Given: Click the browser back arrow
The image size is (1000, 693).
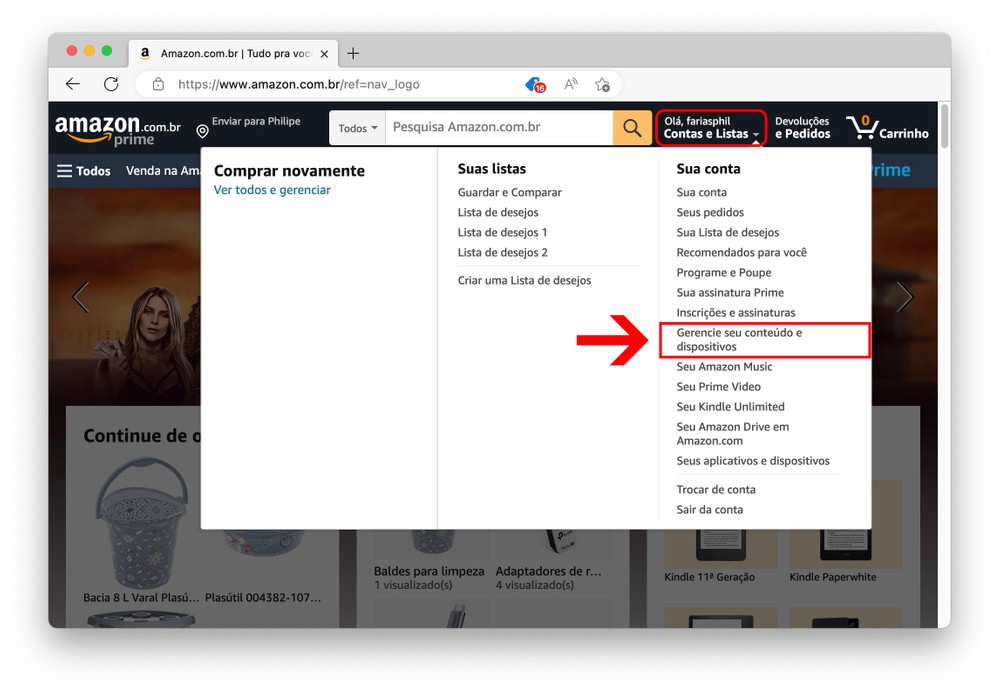Looking at the screenshot, I should tap(73, 84).
